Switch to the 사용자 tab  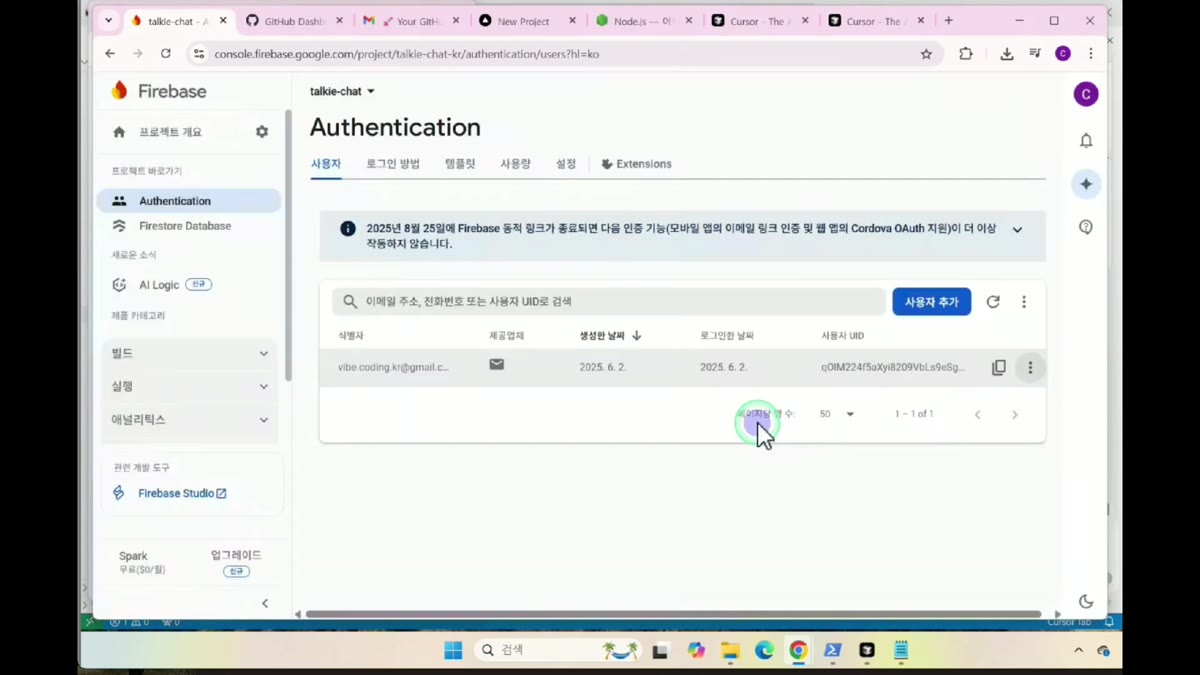326,164
